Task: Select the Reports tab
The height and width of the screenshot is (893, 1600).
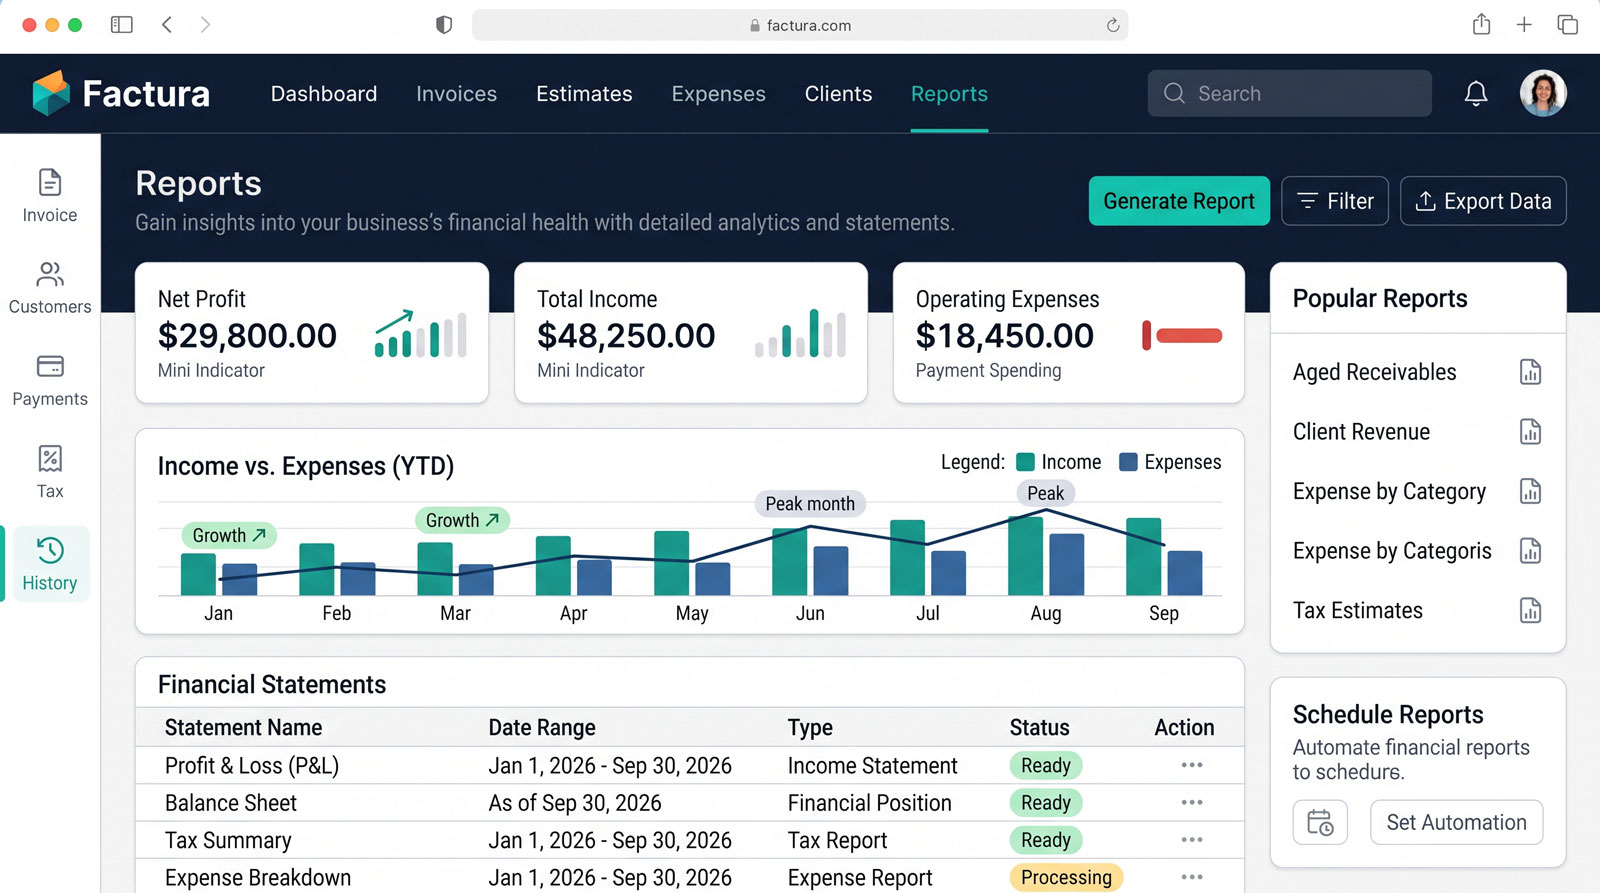Action: [949, 94]
